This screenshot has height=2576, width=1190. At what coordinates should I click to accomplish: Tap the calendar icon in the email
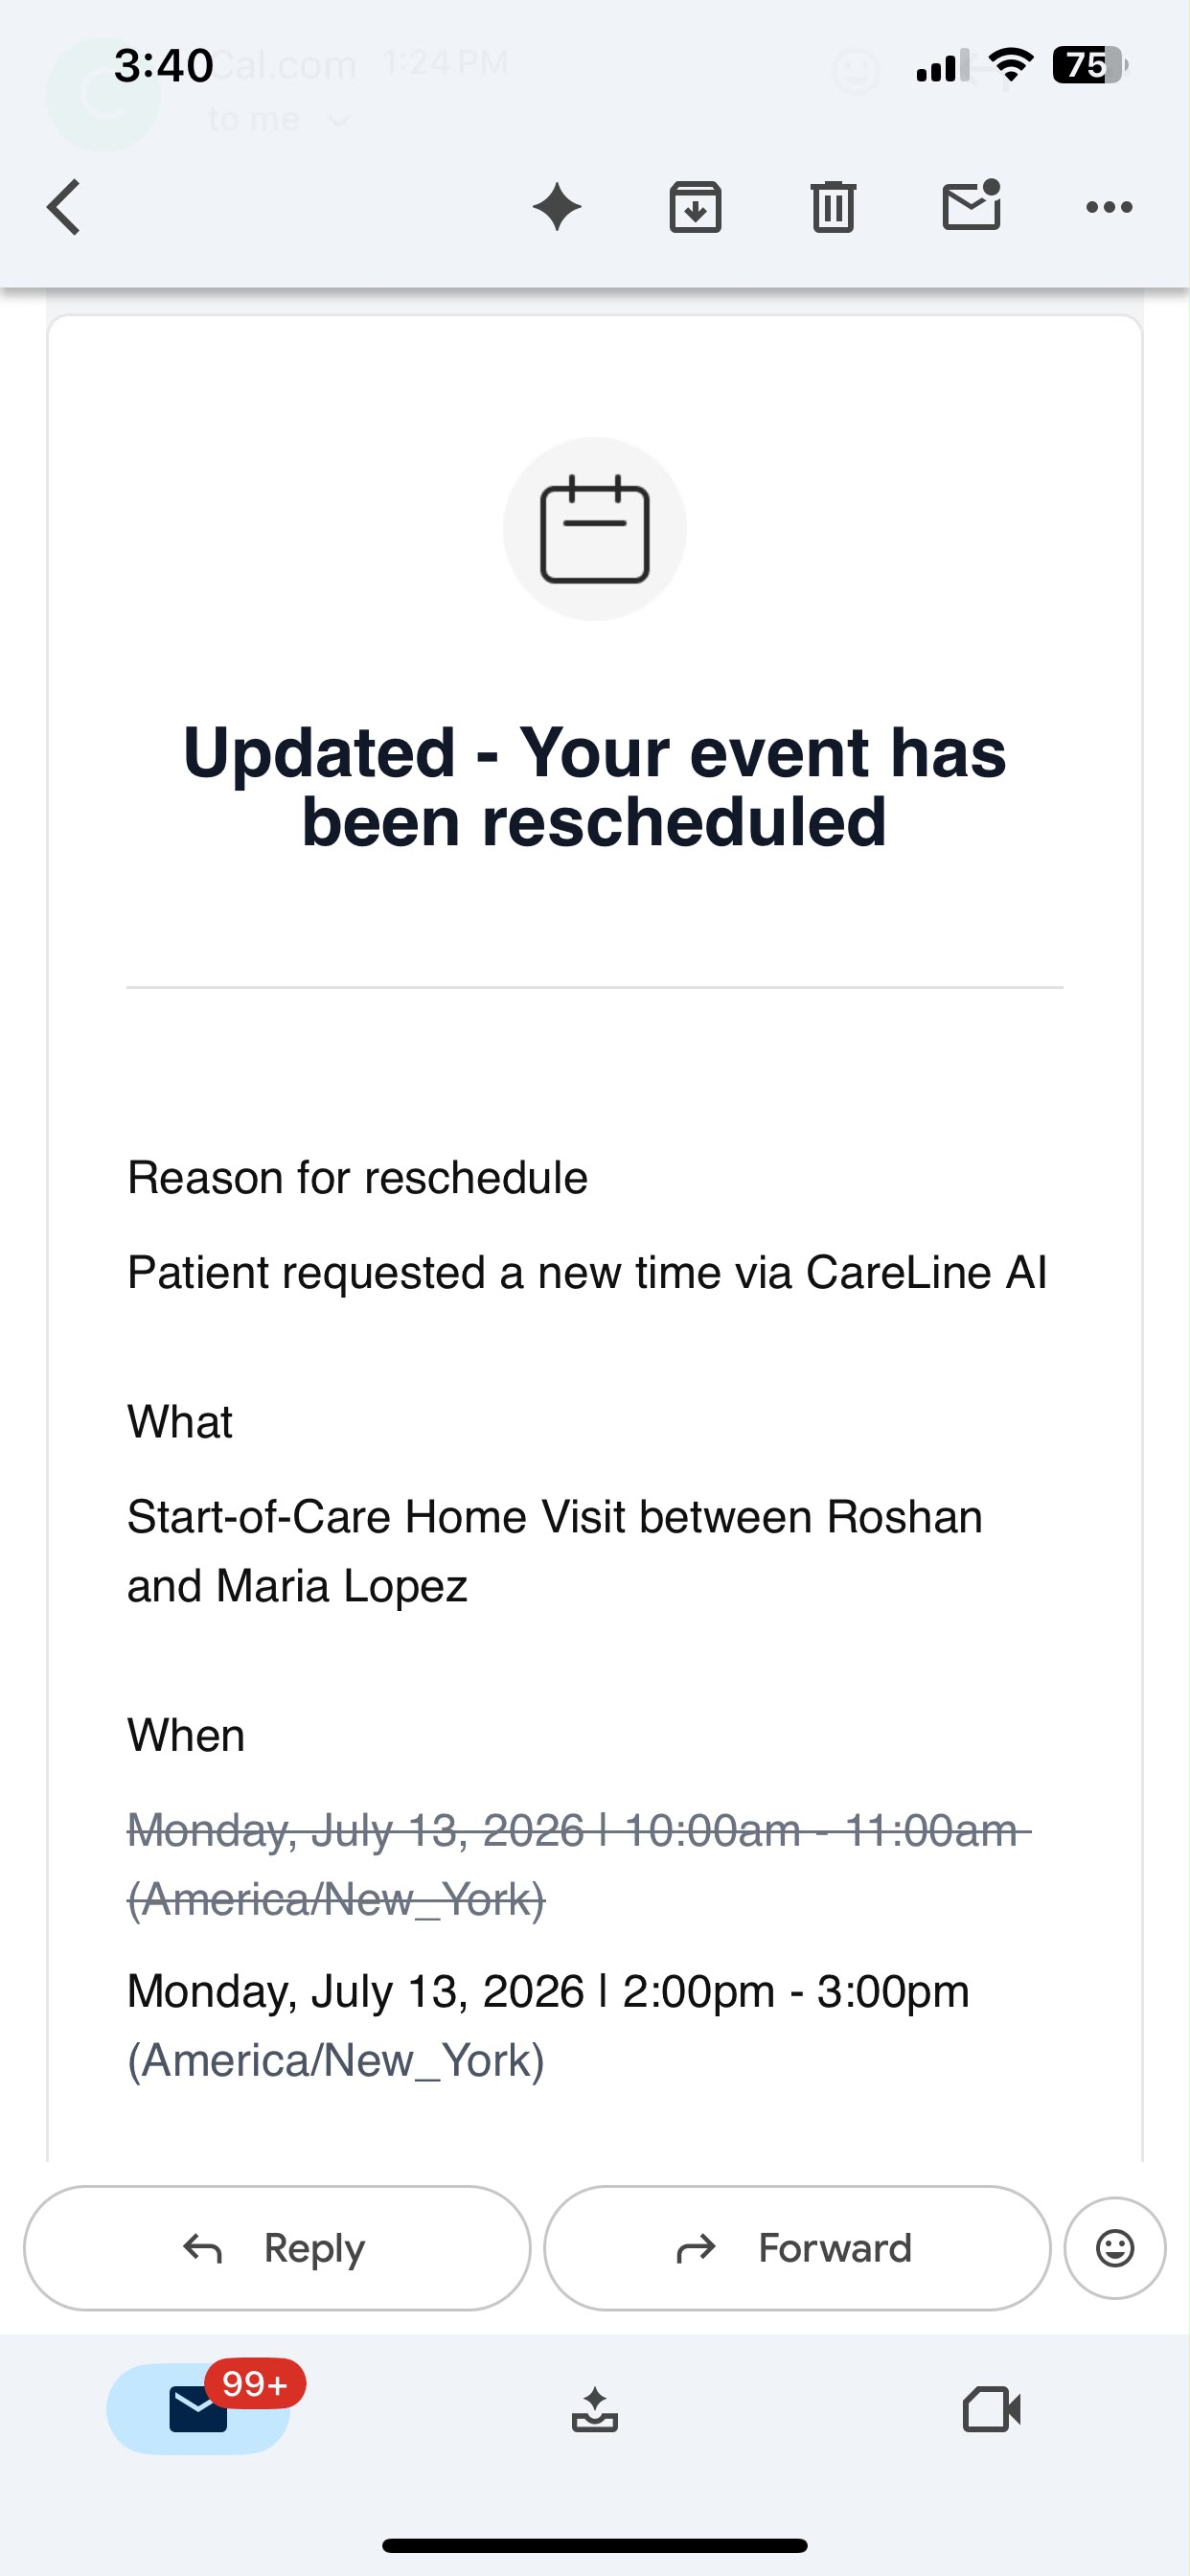coord(595,529)
